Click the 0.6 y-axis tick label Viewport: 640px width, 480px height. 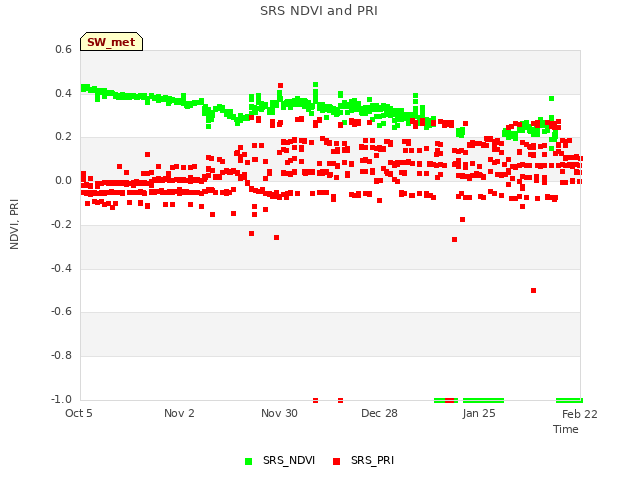pos(64,49)
